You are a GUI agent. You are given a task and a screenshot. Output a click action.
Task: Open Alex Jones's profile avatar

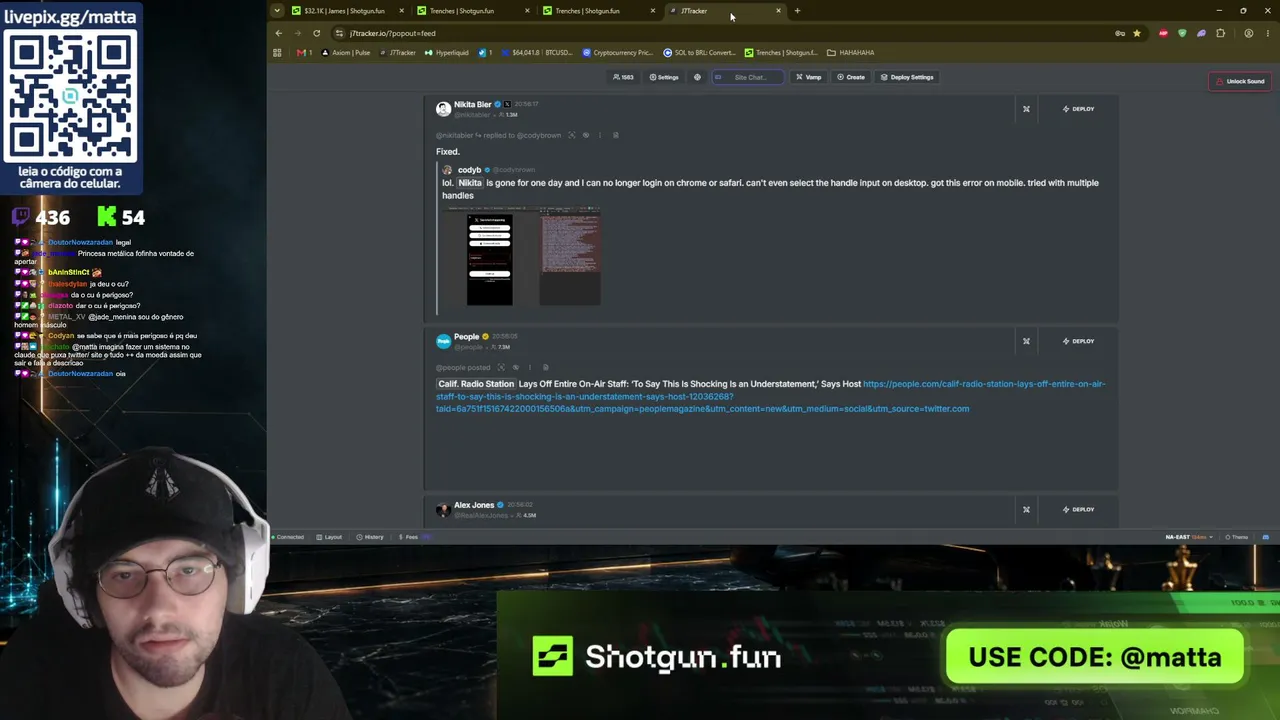click(x=443, y=509)
